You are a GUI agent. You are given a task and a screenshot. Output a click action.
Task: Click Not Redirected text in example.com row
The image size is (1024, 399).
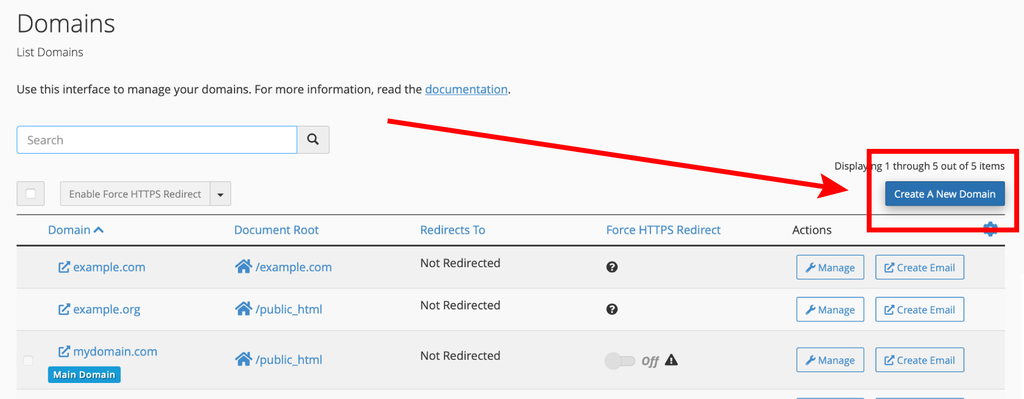460,263
